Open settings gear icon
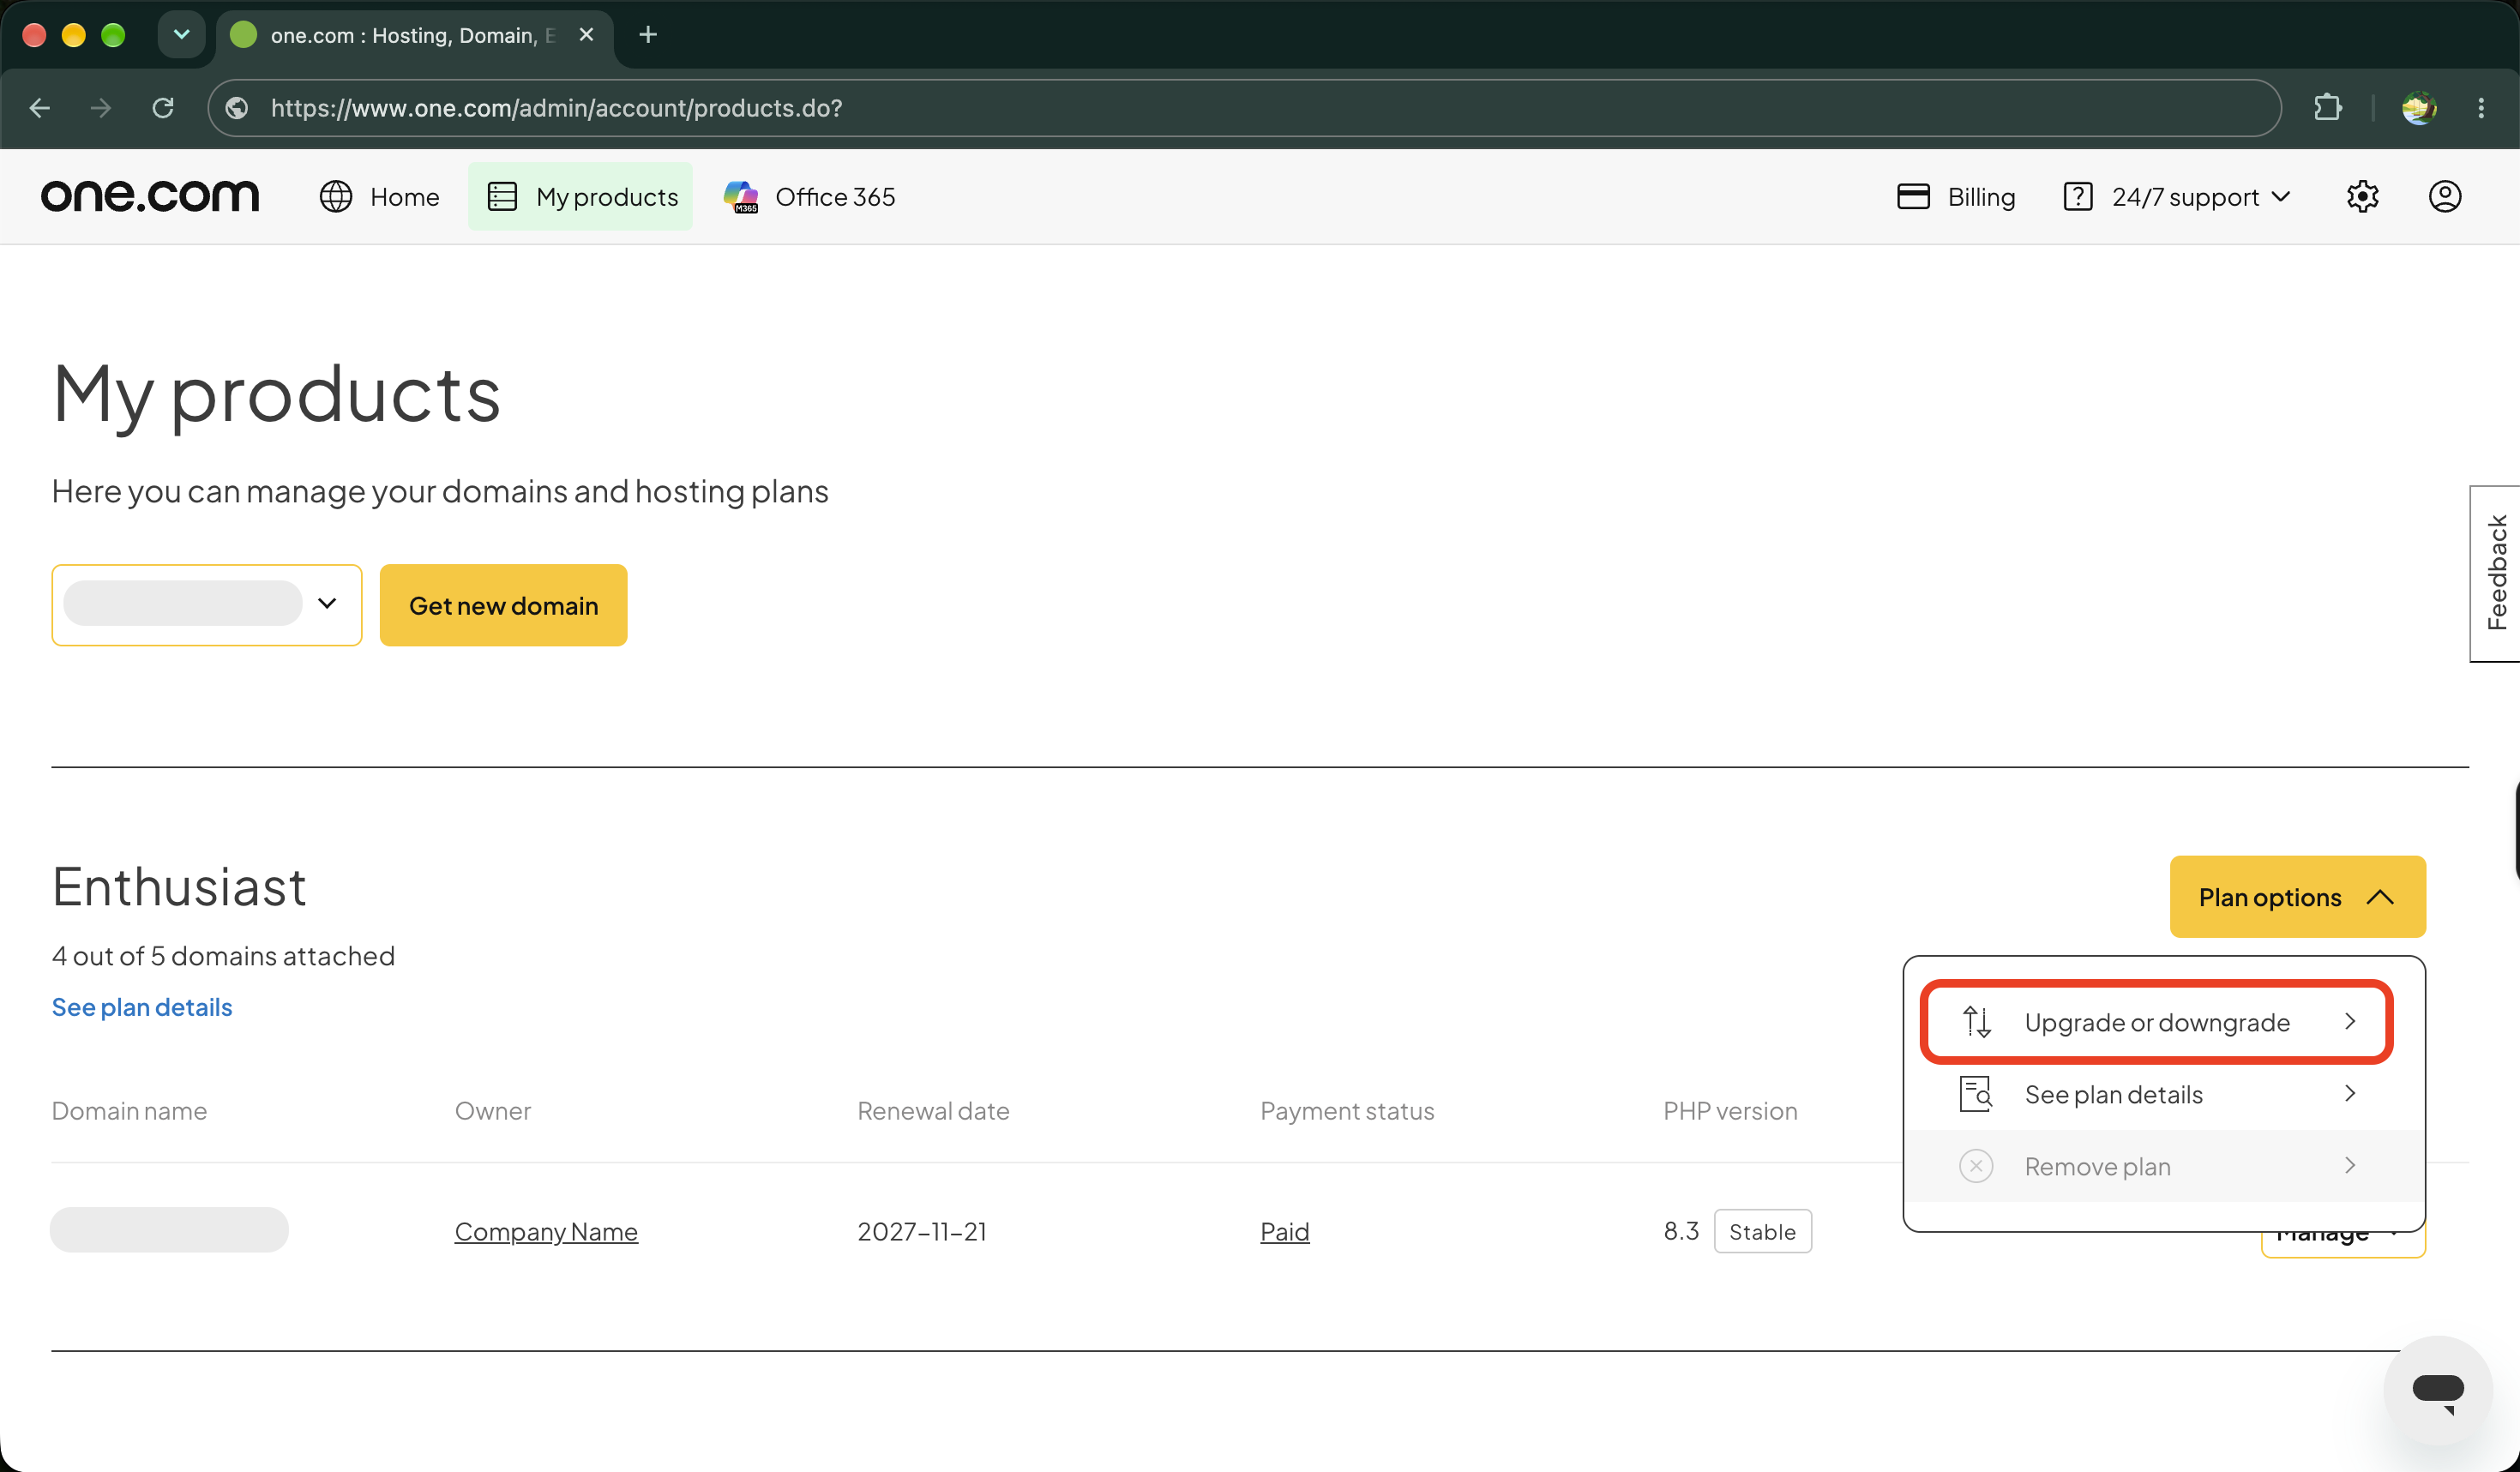The image size is (2520, 1472). pos(2362,197)
